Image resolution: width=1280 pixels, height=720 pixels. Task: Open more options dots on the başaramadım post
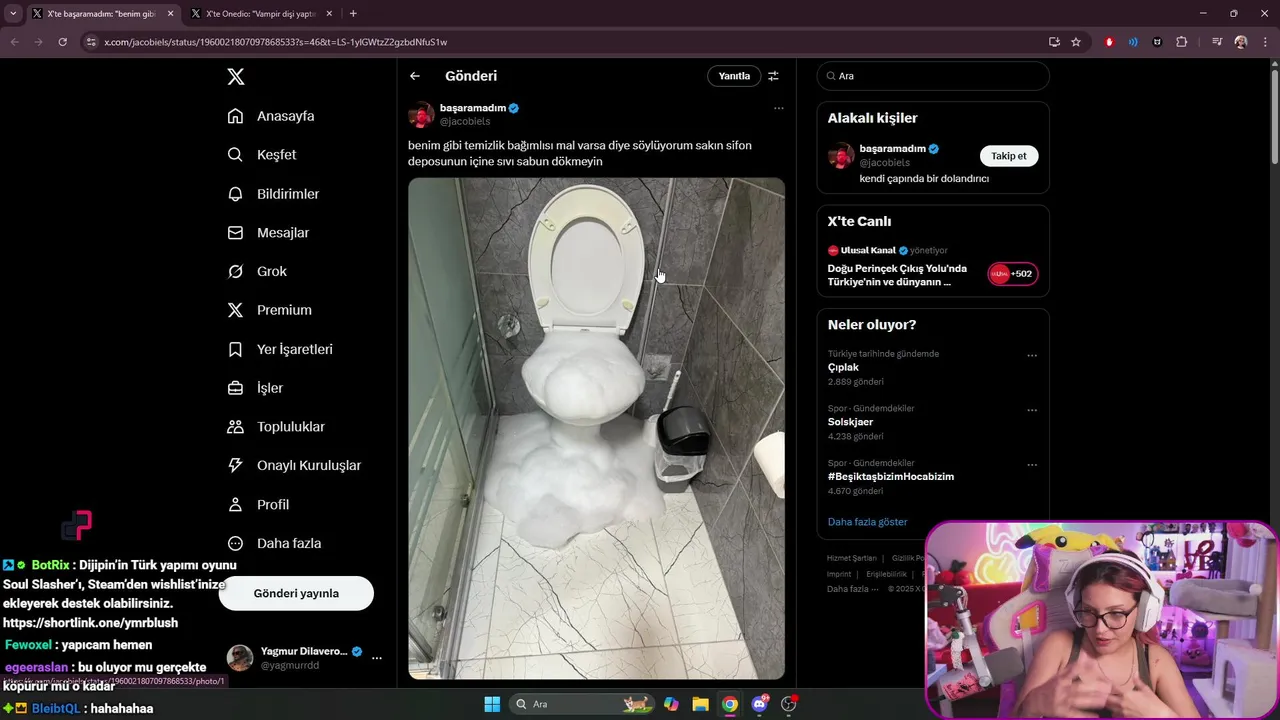click(x=779, y=108)
